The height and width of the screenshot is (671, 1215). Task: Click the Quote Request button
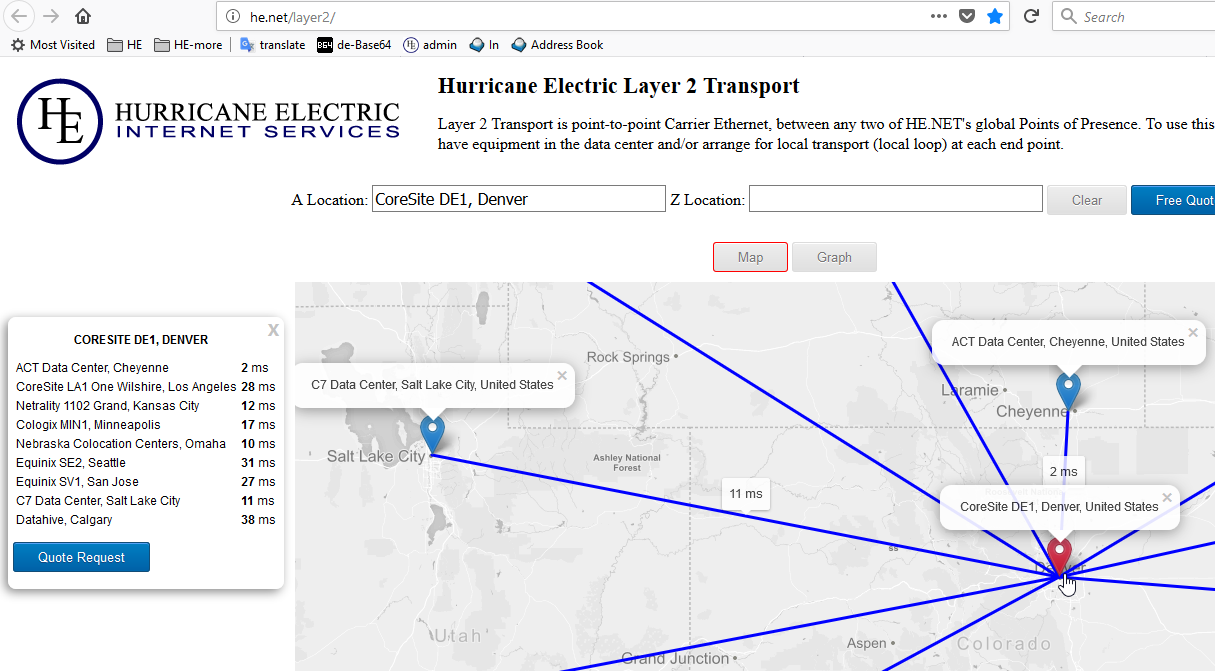pos(81,557)
